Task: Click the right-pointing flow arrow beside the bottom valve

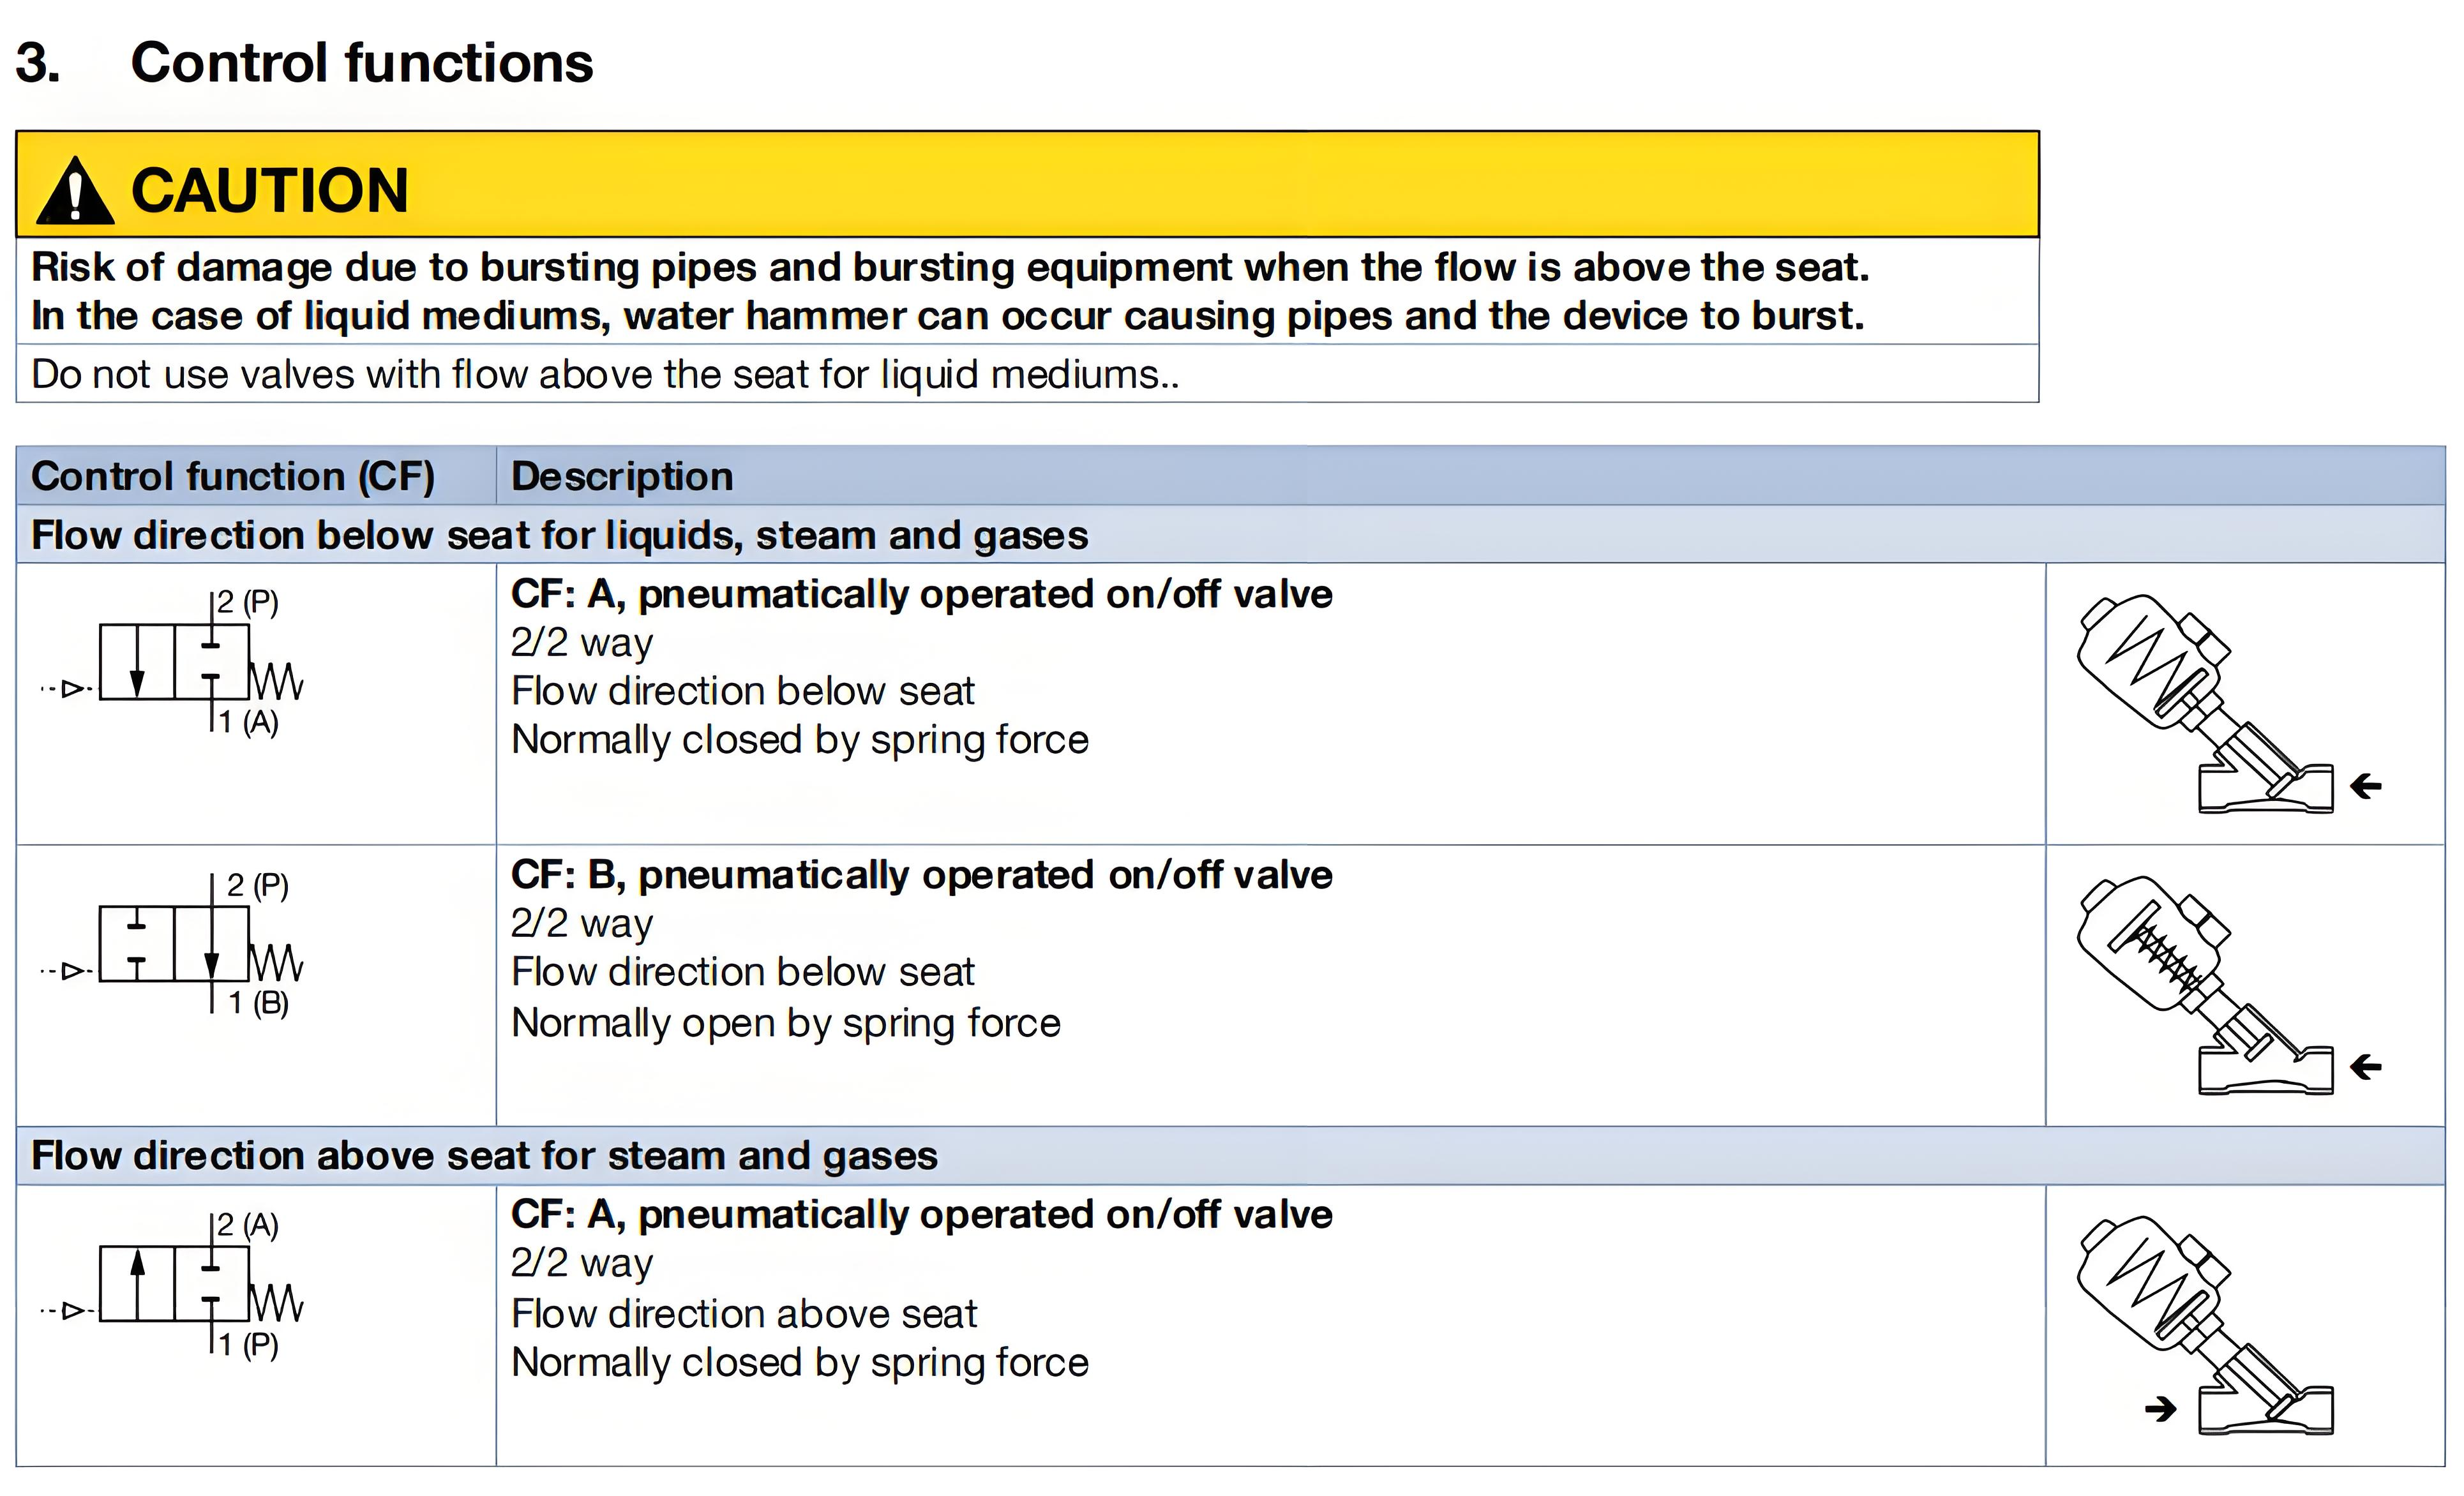Action: click(x=2160, y=1410)
